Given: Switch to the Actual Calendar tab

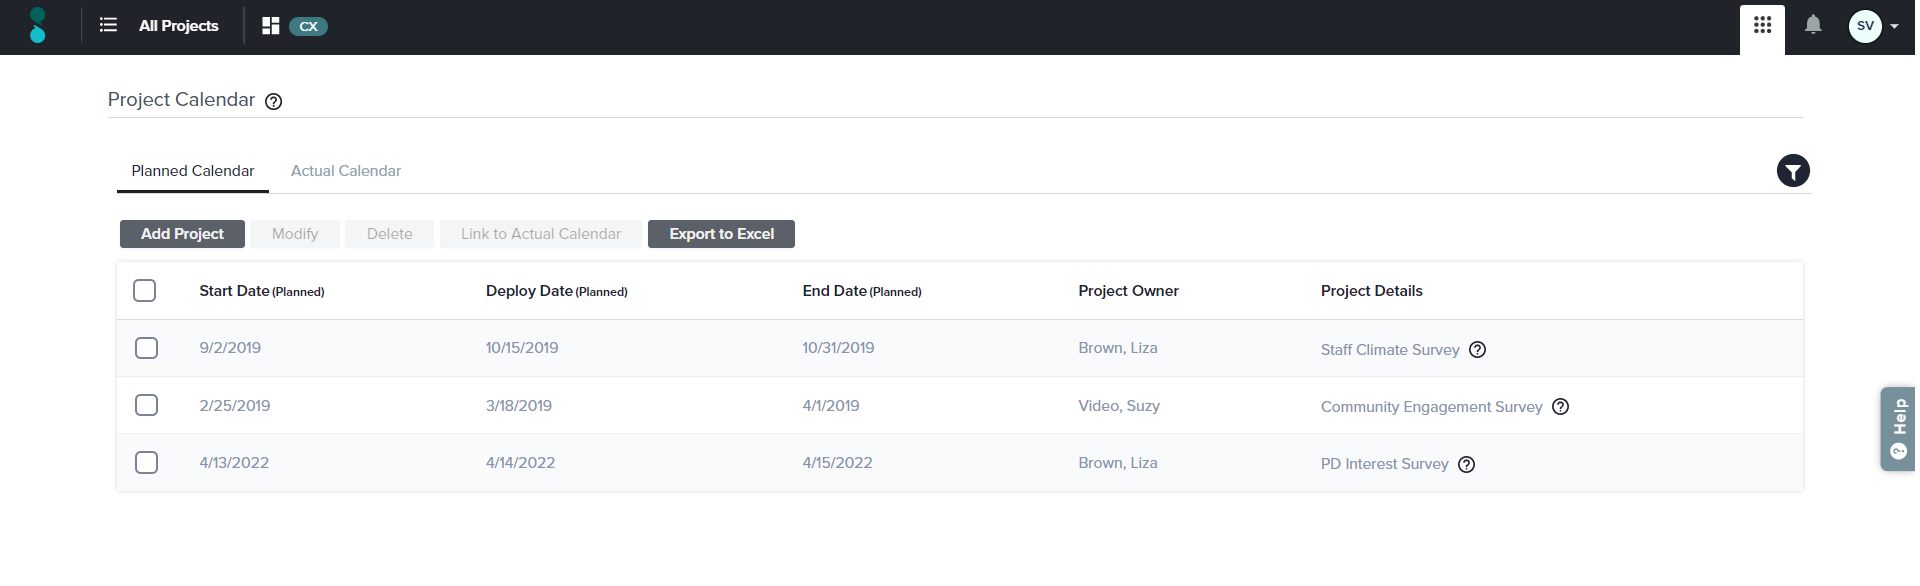Looking at the screenshot, I should point(346,171).
